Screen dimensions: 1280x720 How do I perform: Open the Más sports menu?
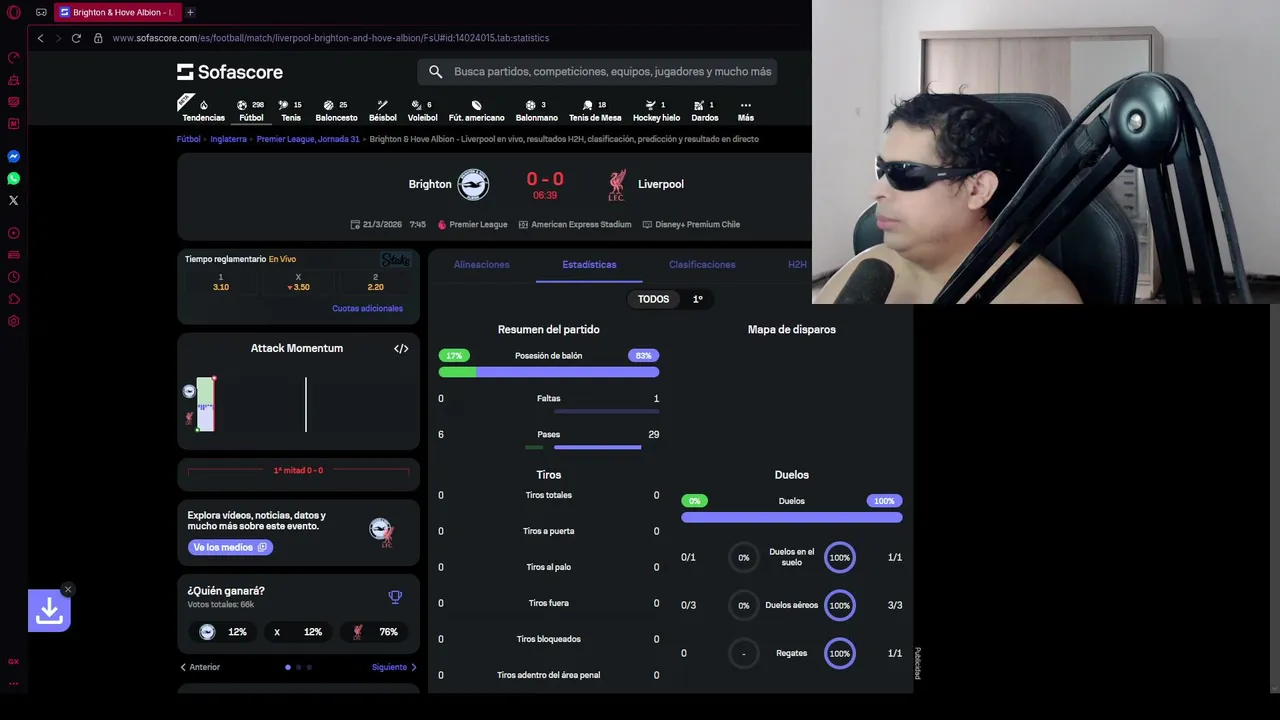(746, 110)
